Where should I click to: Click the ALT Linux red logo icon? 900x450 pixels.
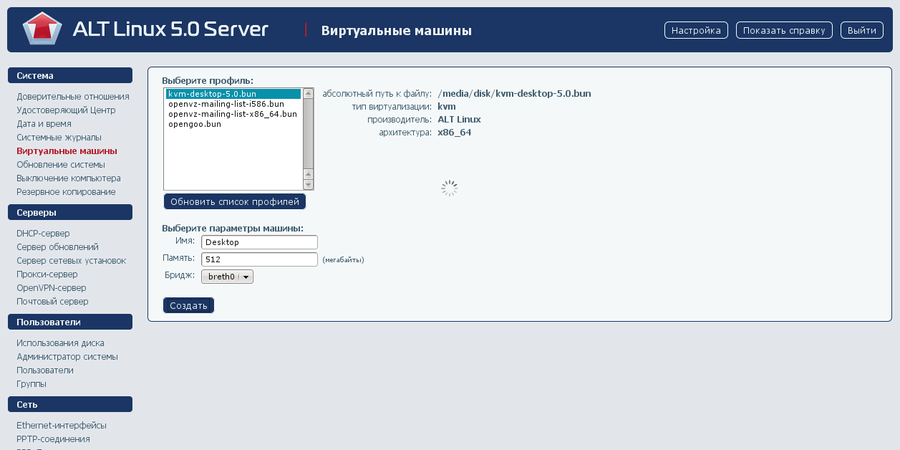pyautogui.click(x=42, y=28)
